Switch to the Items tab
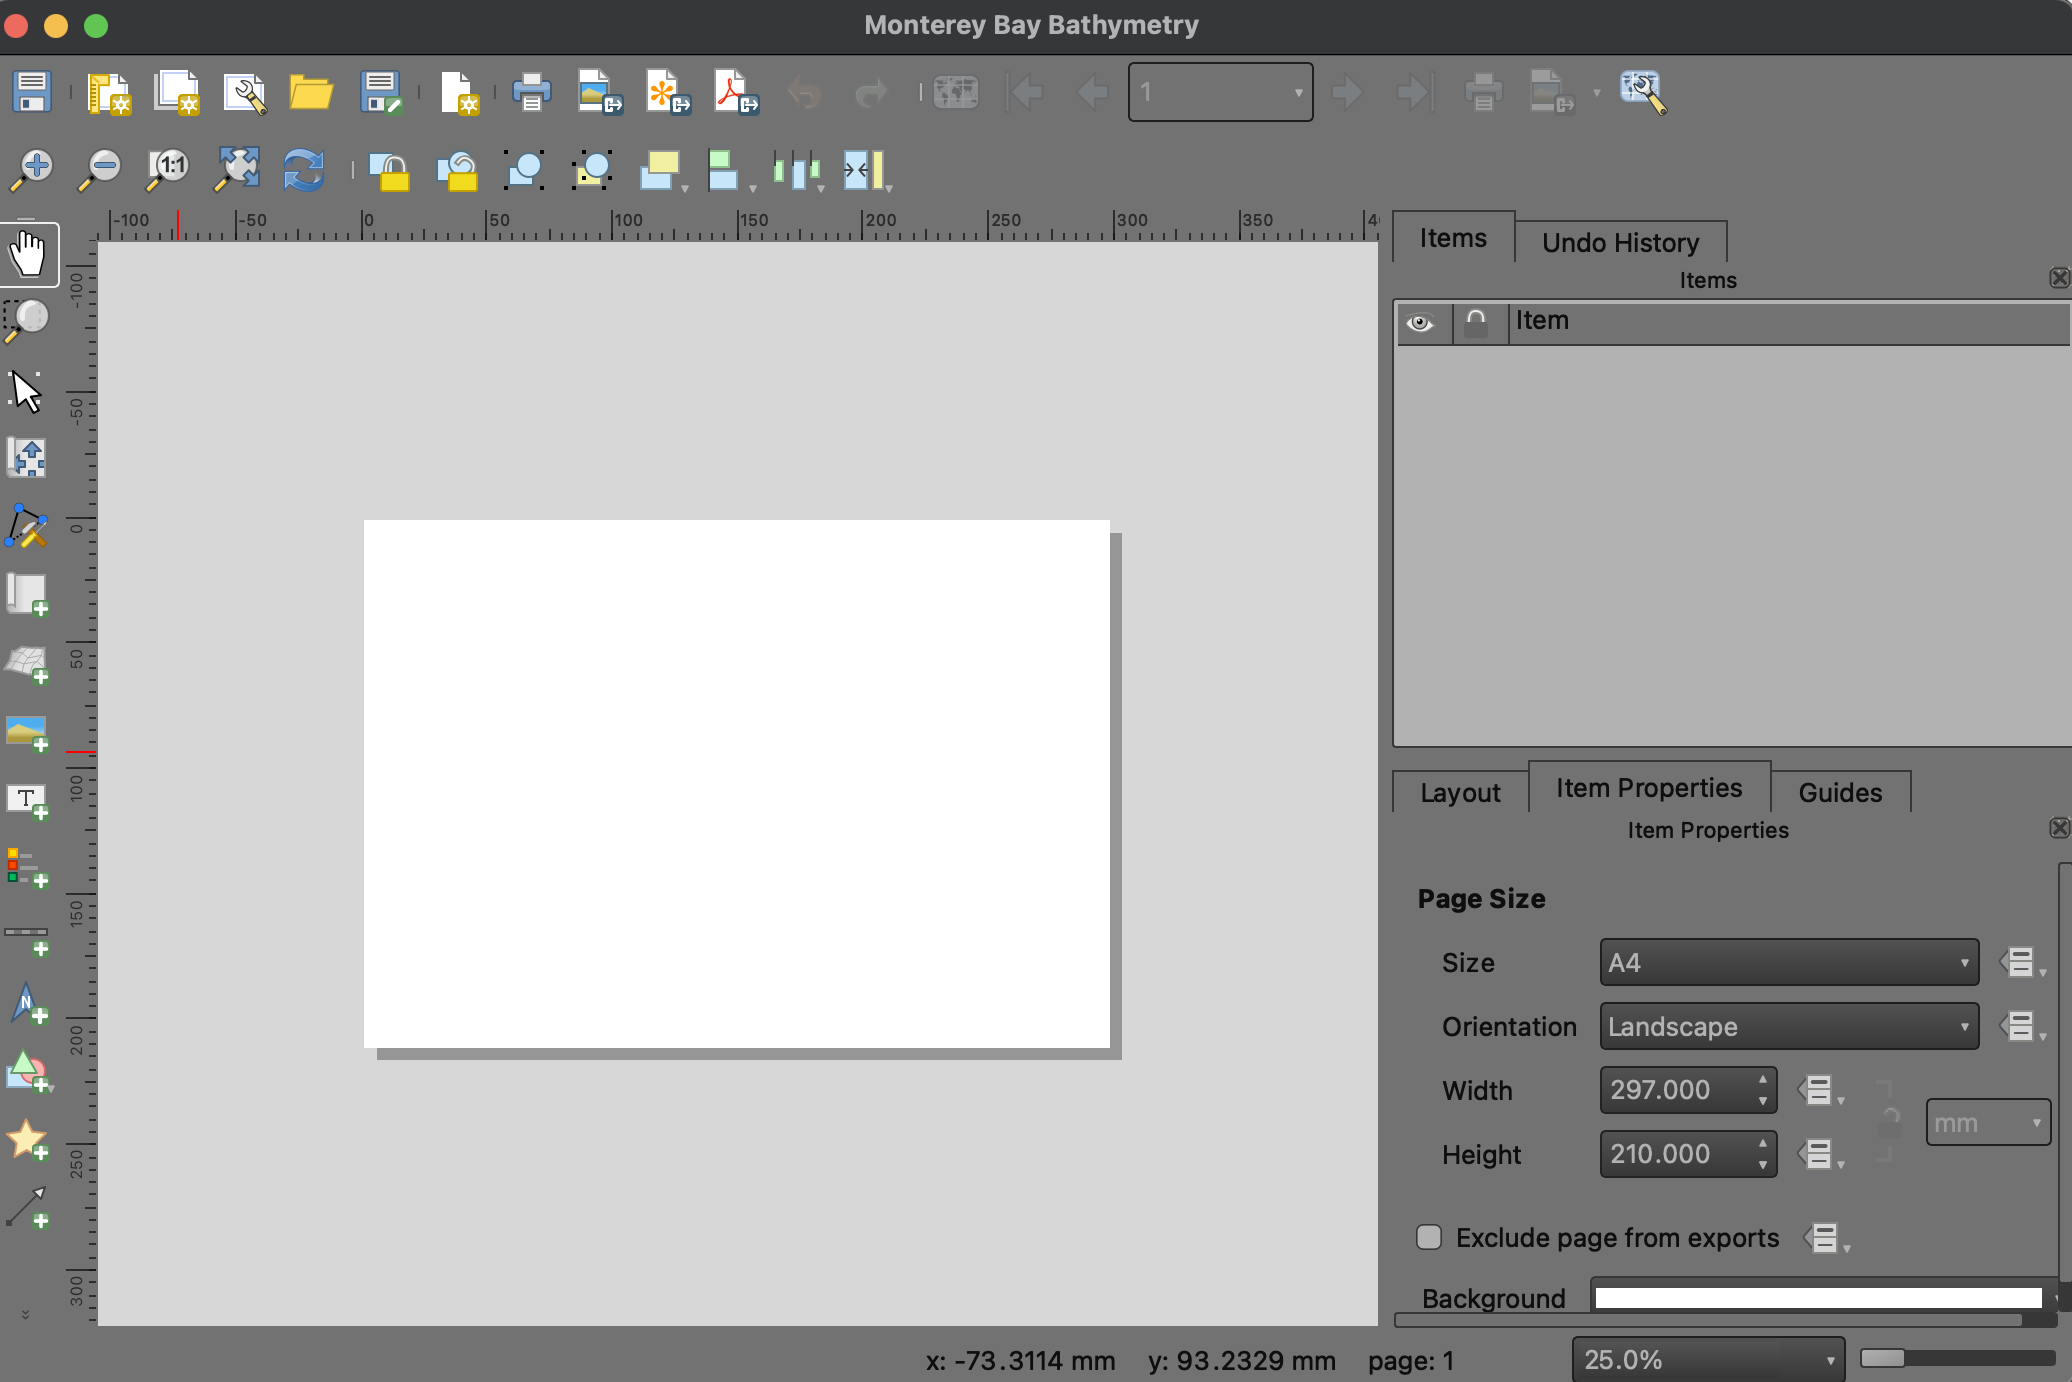Screen dimensions: 2072x1382 pyautogui.click(x=1453, y=238)
